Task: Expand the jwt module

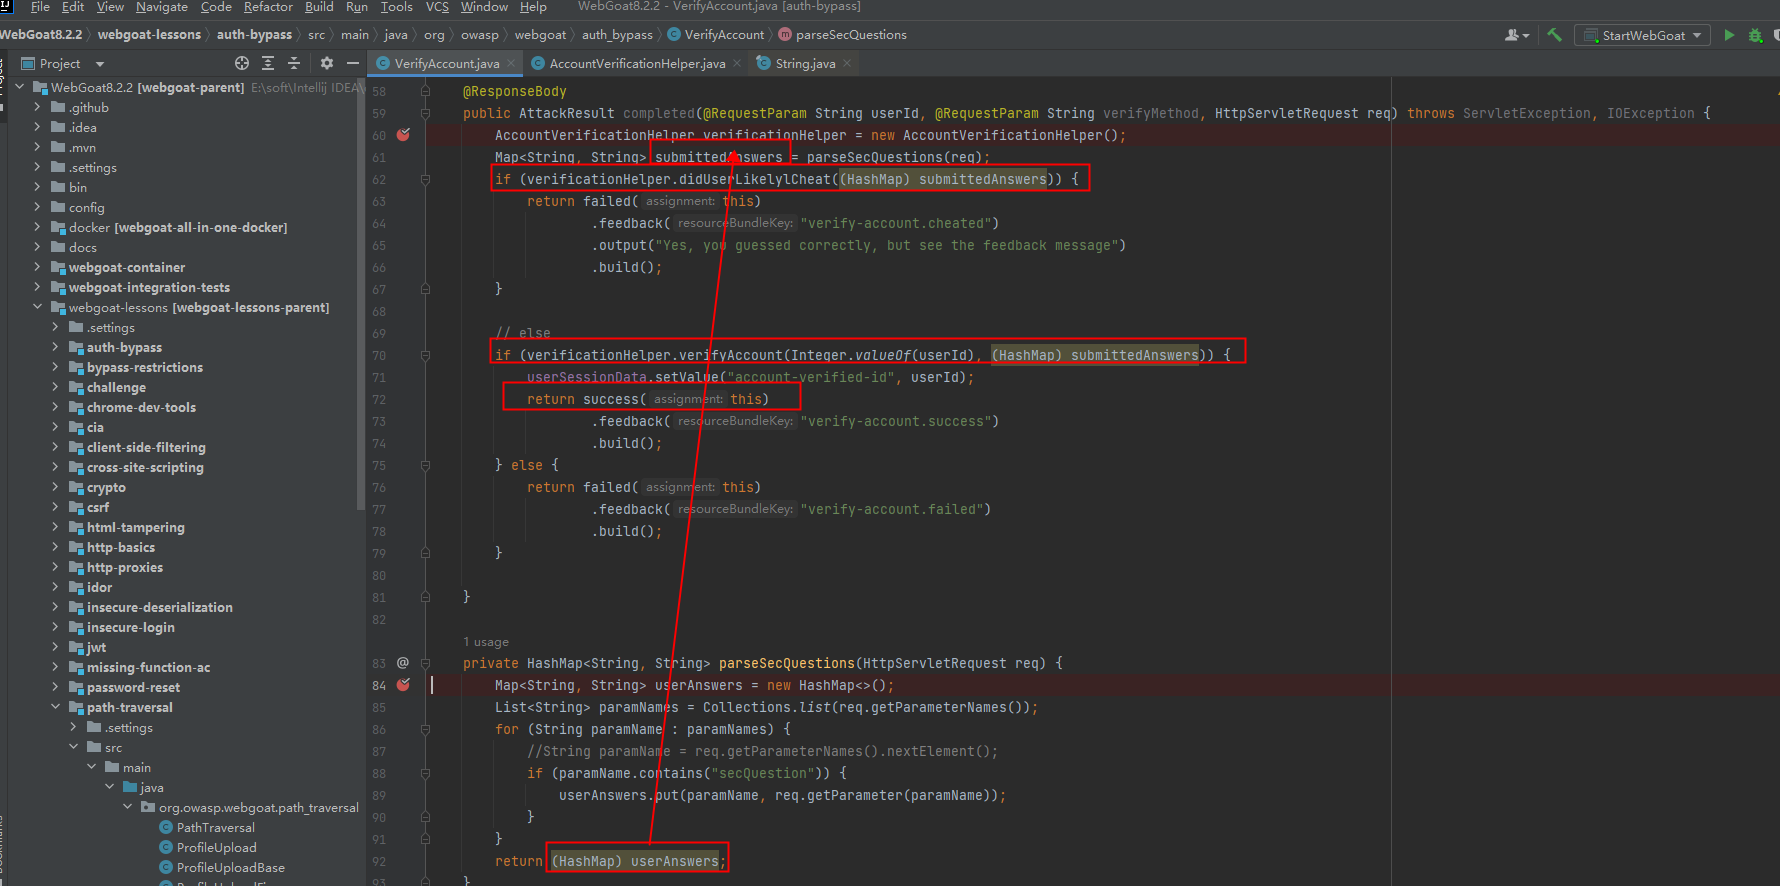Action: (x=56, y=647)
